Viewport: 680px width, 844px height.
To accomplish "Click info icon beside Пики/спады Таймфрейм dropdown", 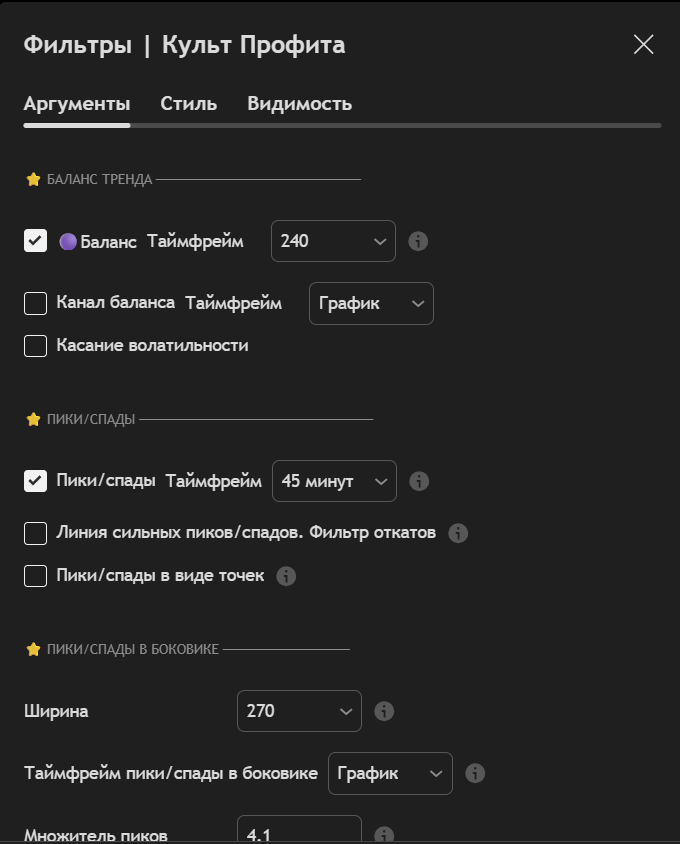I will click(x=420, y=481).
